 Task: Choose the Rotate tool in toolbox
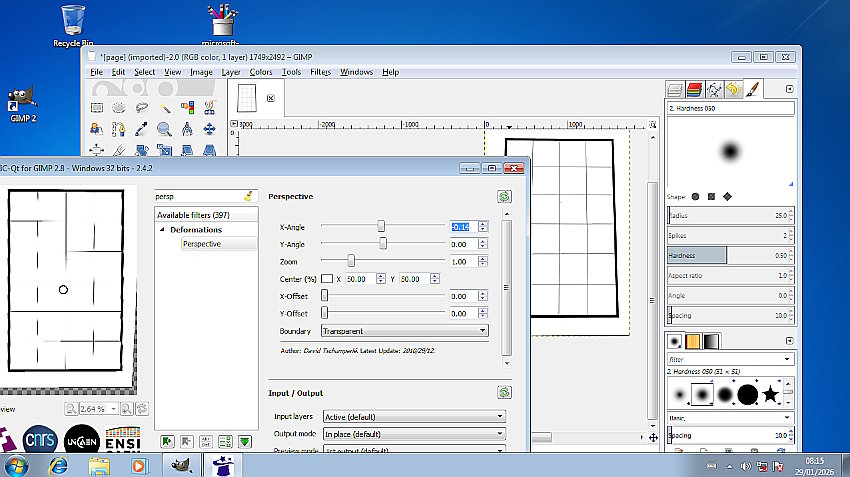pos(141,150)
